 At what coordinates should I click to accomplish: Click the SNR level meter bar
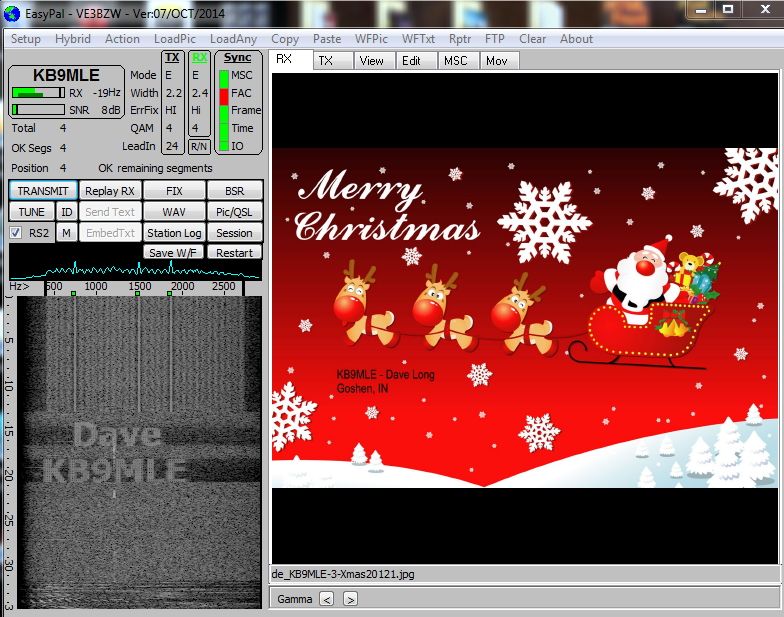[x=38, y=110]
